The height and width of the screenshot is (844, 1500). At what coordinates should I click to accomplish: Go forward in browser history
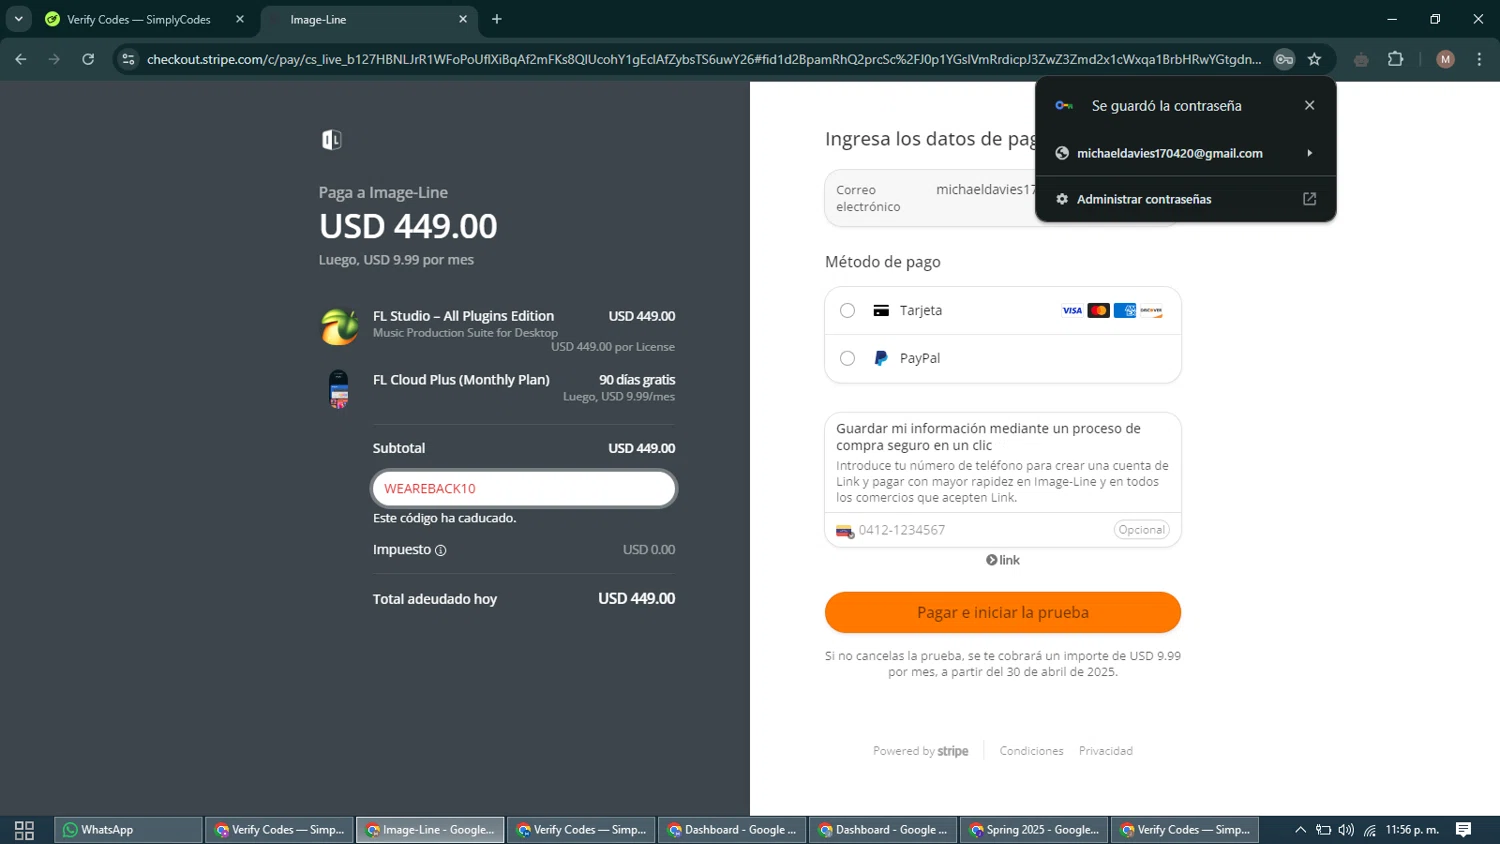pos(54,59)
